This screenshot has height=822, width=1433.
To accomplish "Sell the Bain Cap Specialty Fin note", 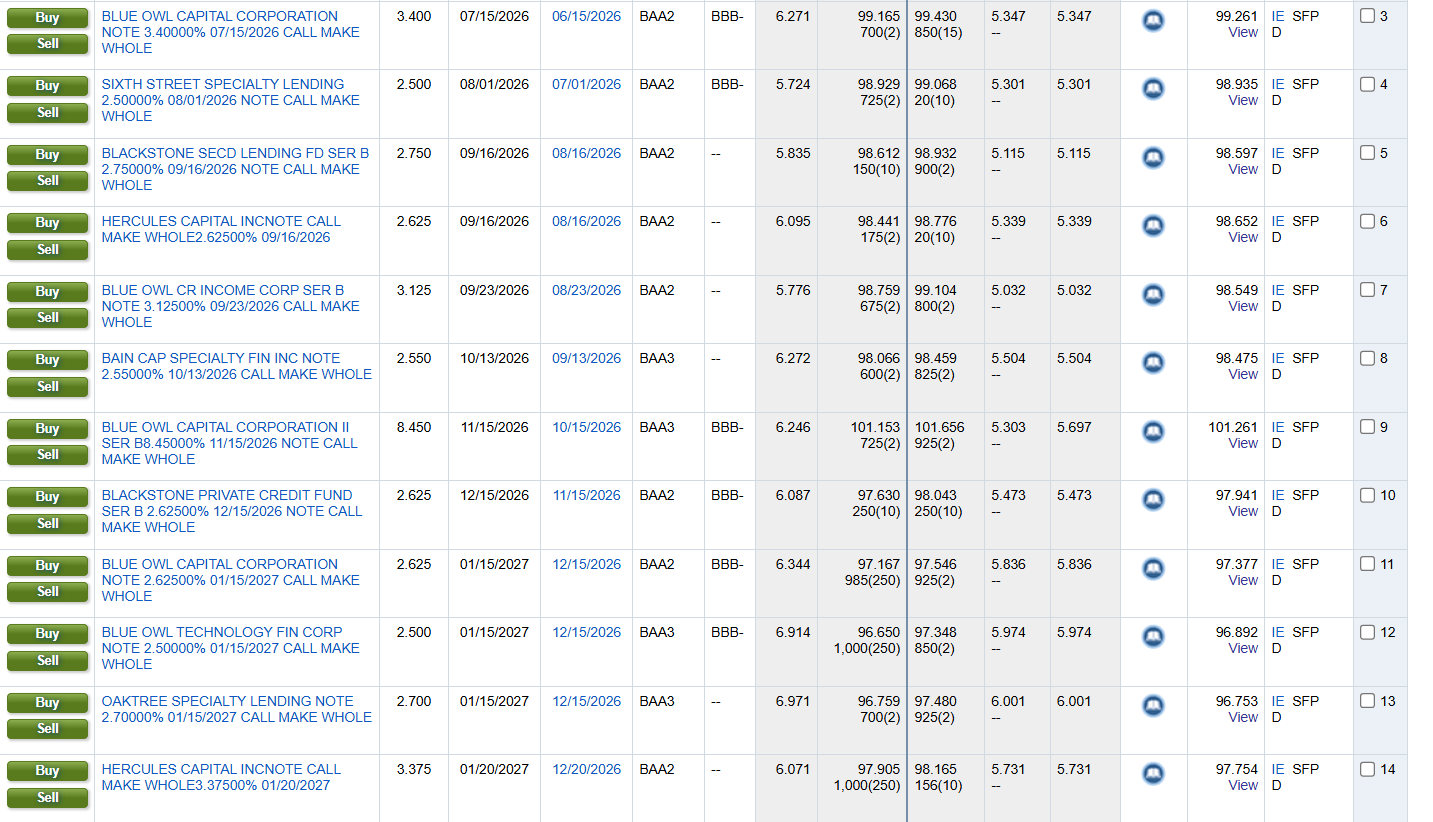I will [x=47, y=386].
